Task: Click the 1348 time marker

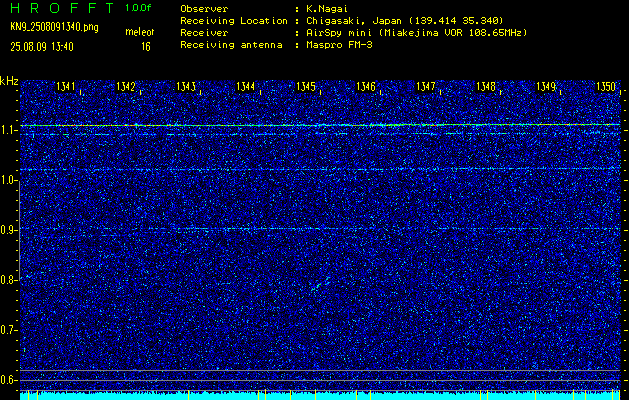Action: (486, 87)
